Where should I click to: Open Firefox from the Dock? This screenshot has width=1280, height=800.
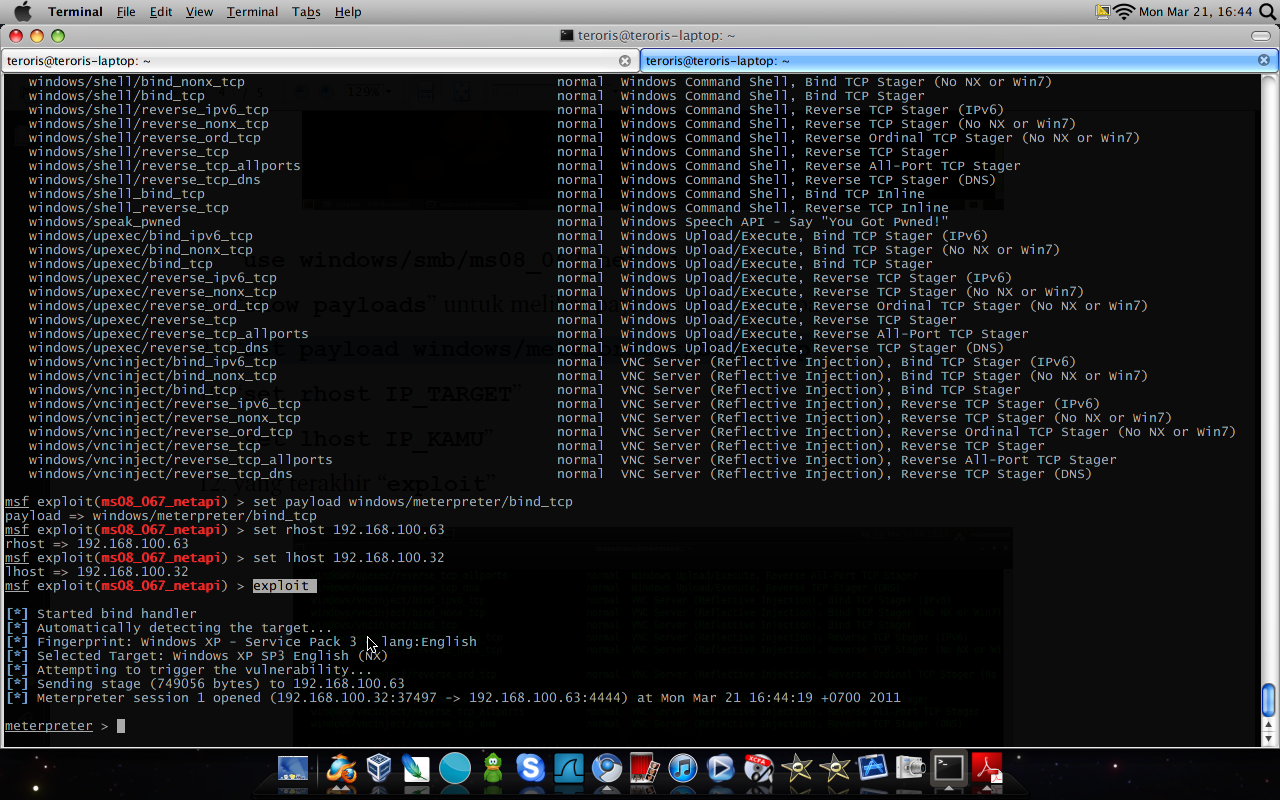coord(340,768)
